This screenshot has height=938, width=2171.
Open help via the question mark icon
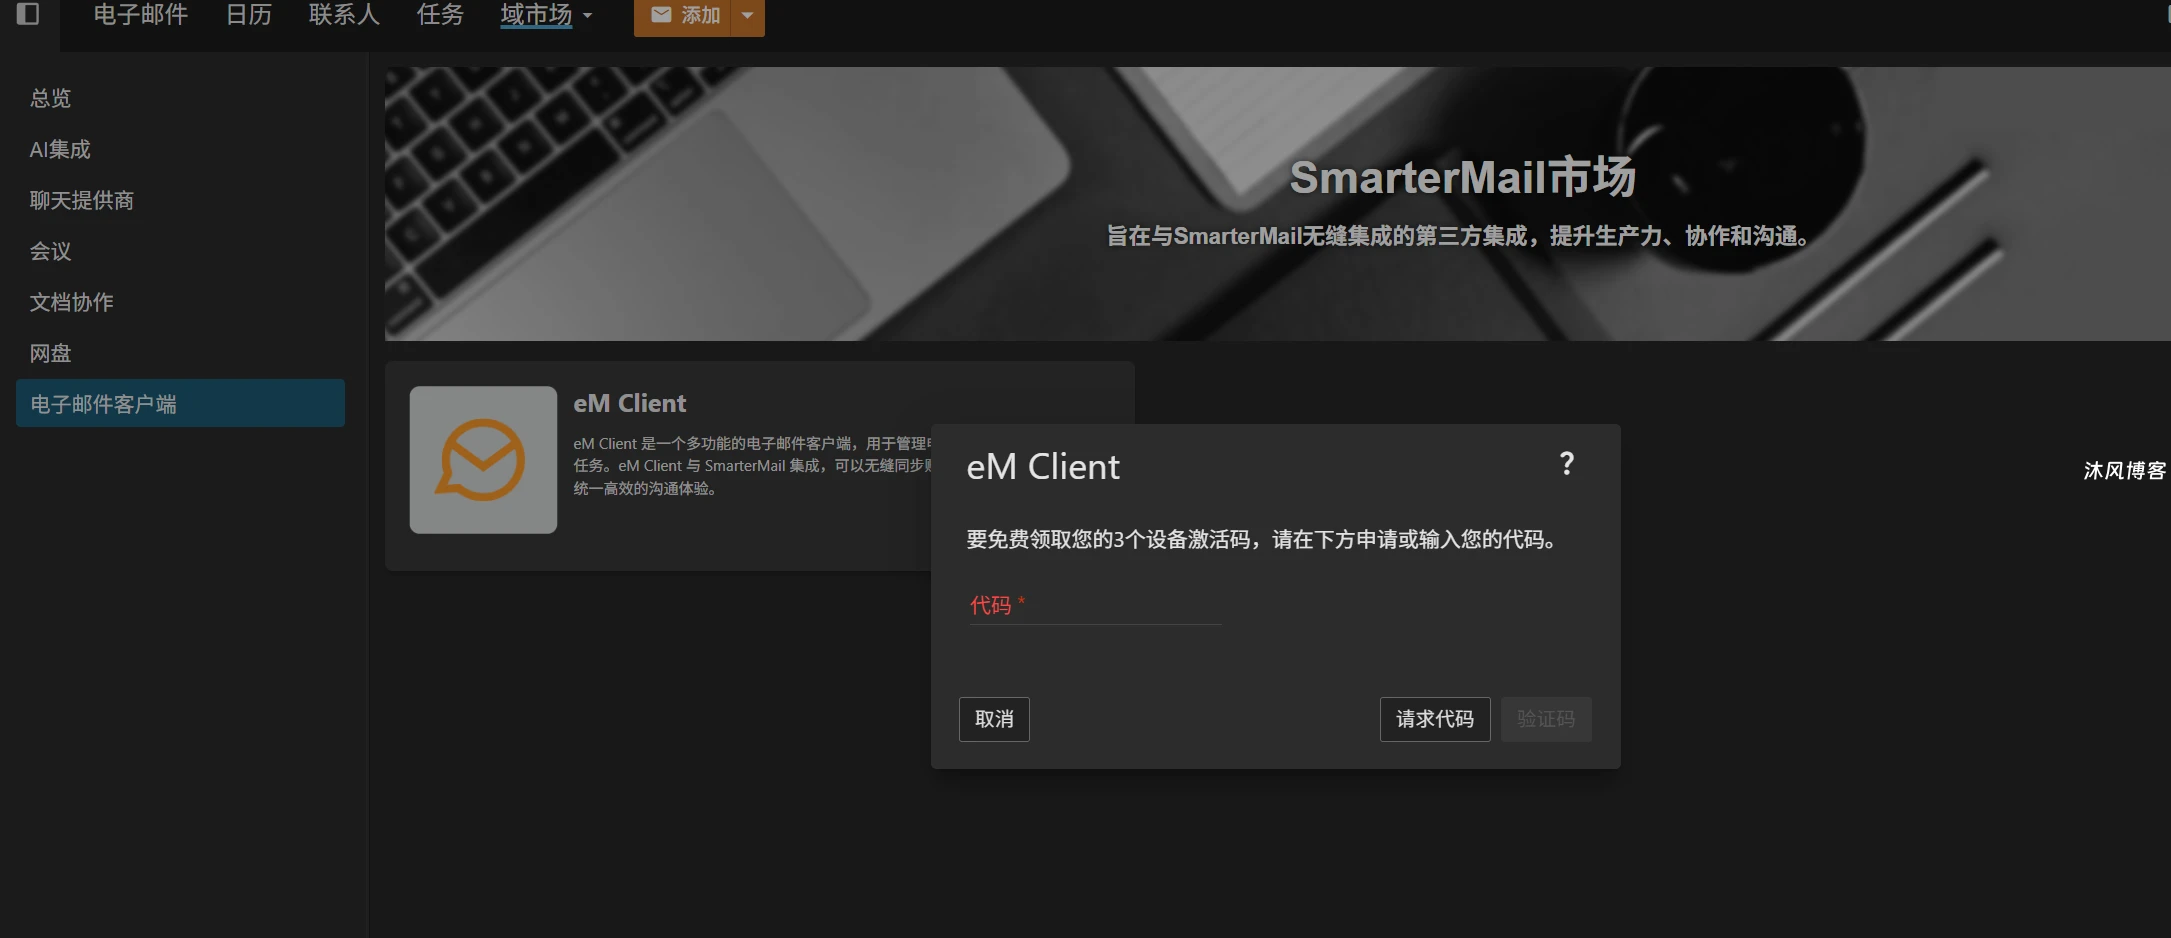[x=1567, y=464]
